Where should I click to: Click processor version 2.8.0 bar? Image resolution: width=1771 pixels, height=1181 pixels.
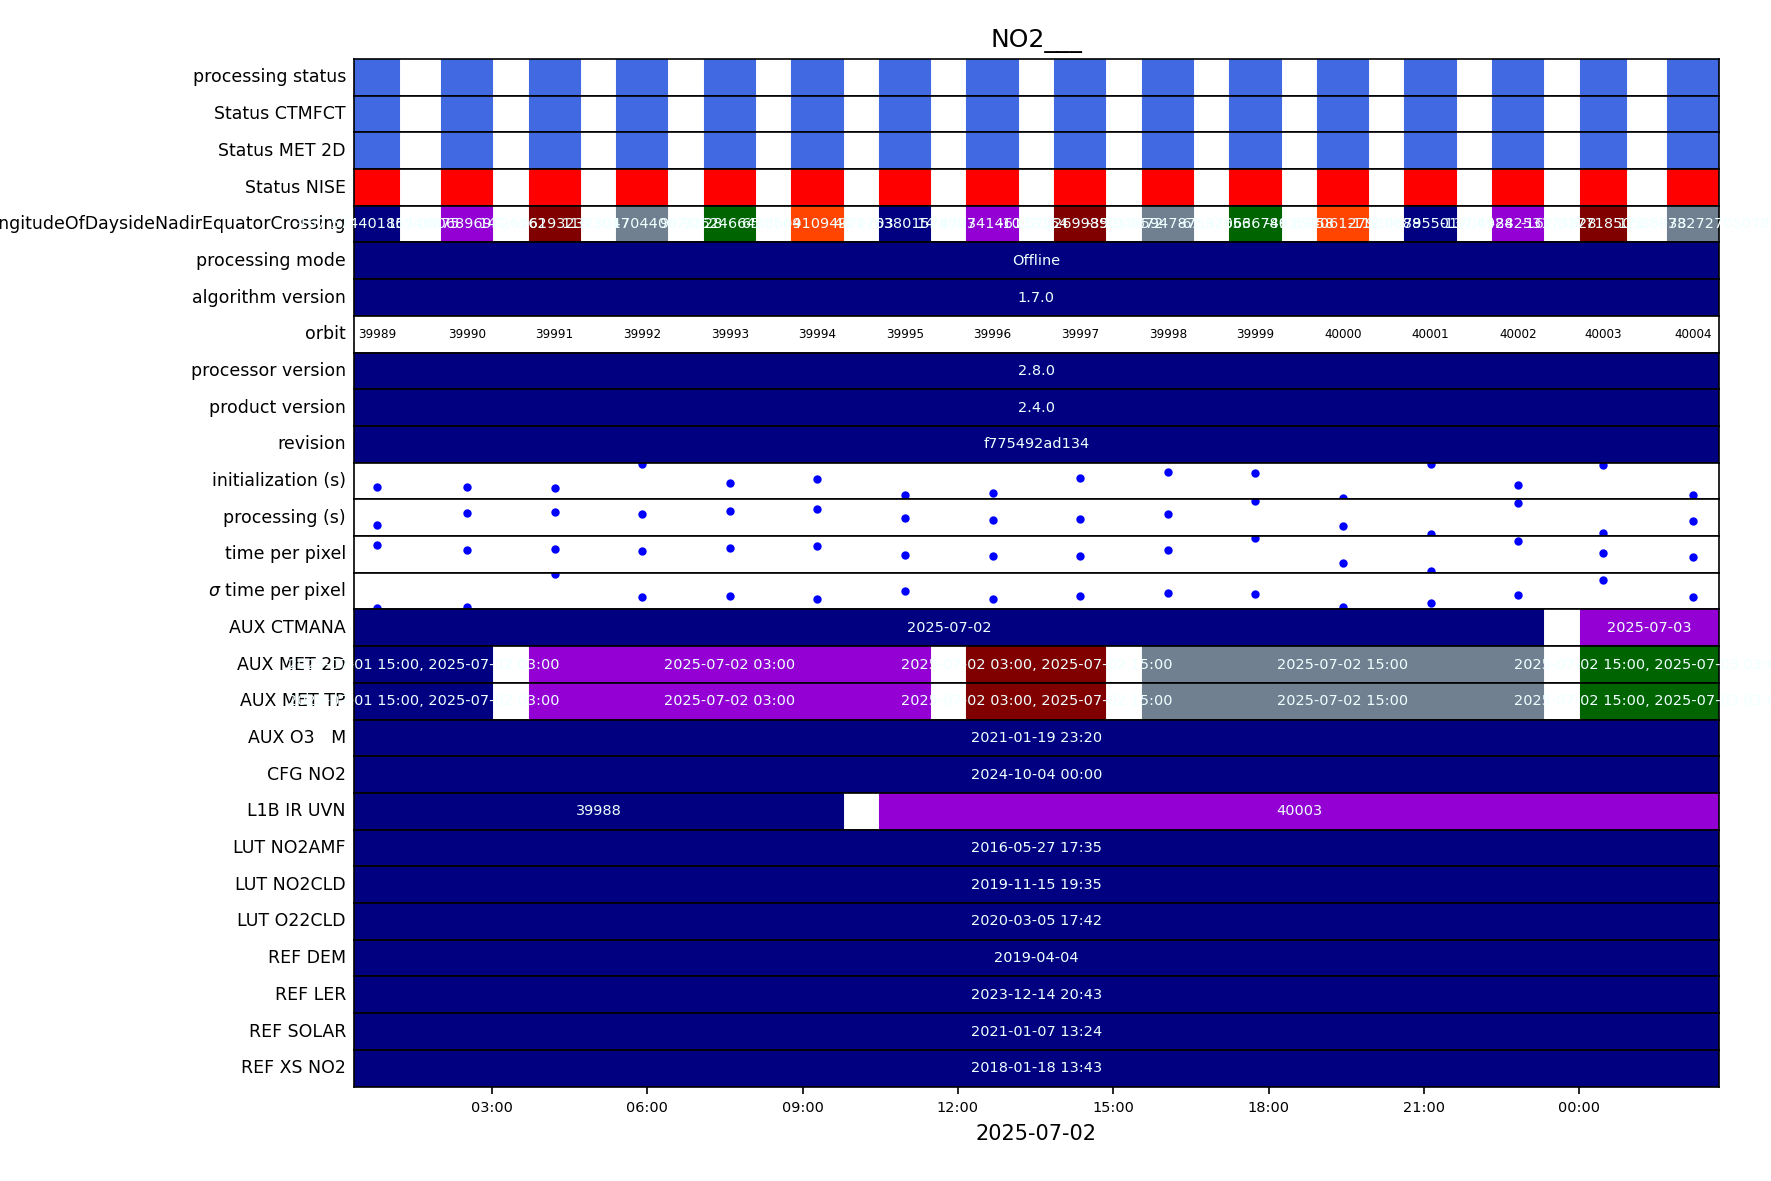[1035, 371]
